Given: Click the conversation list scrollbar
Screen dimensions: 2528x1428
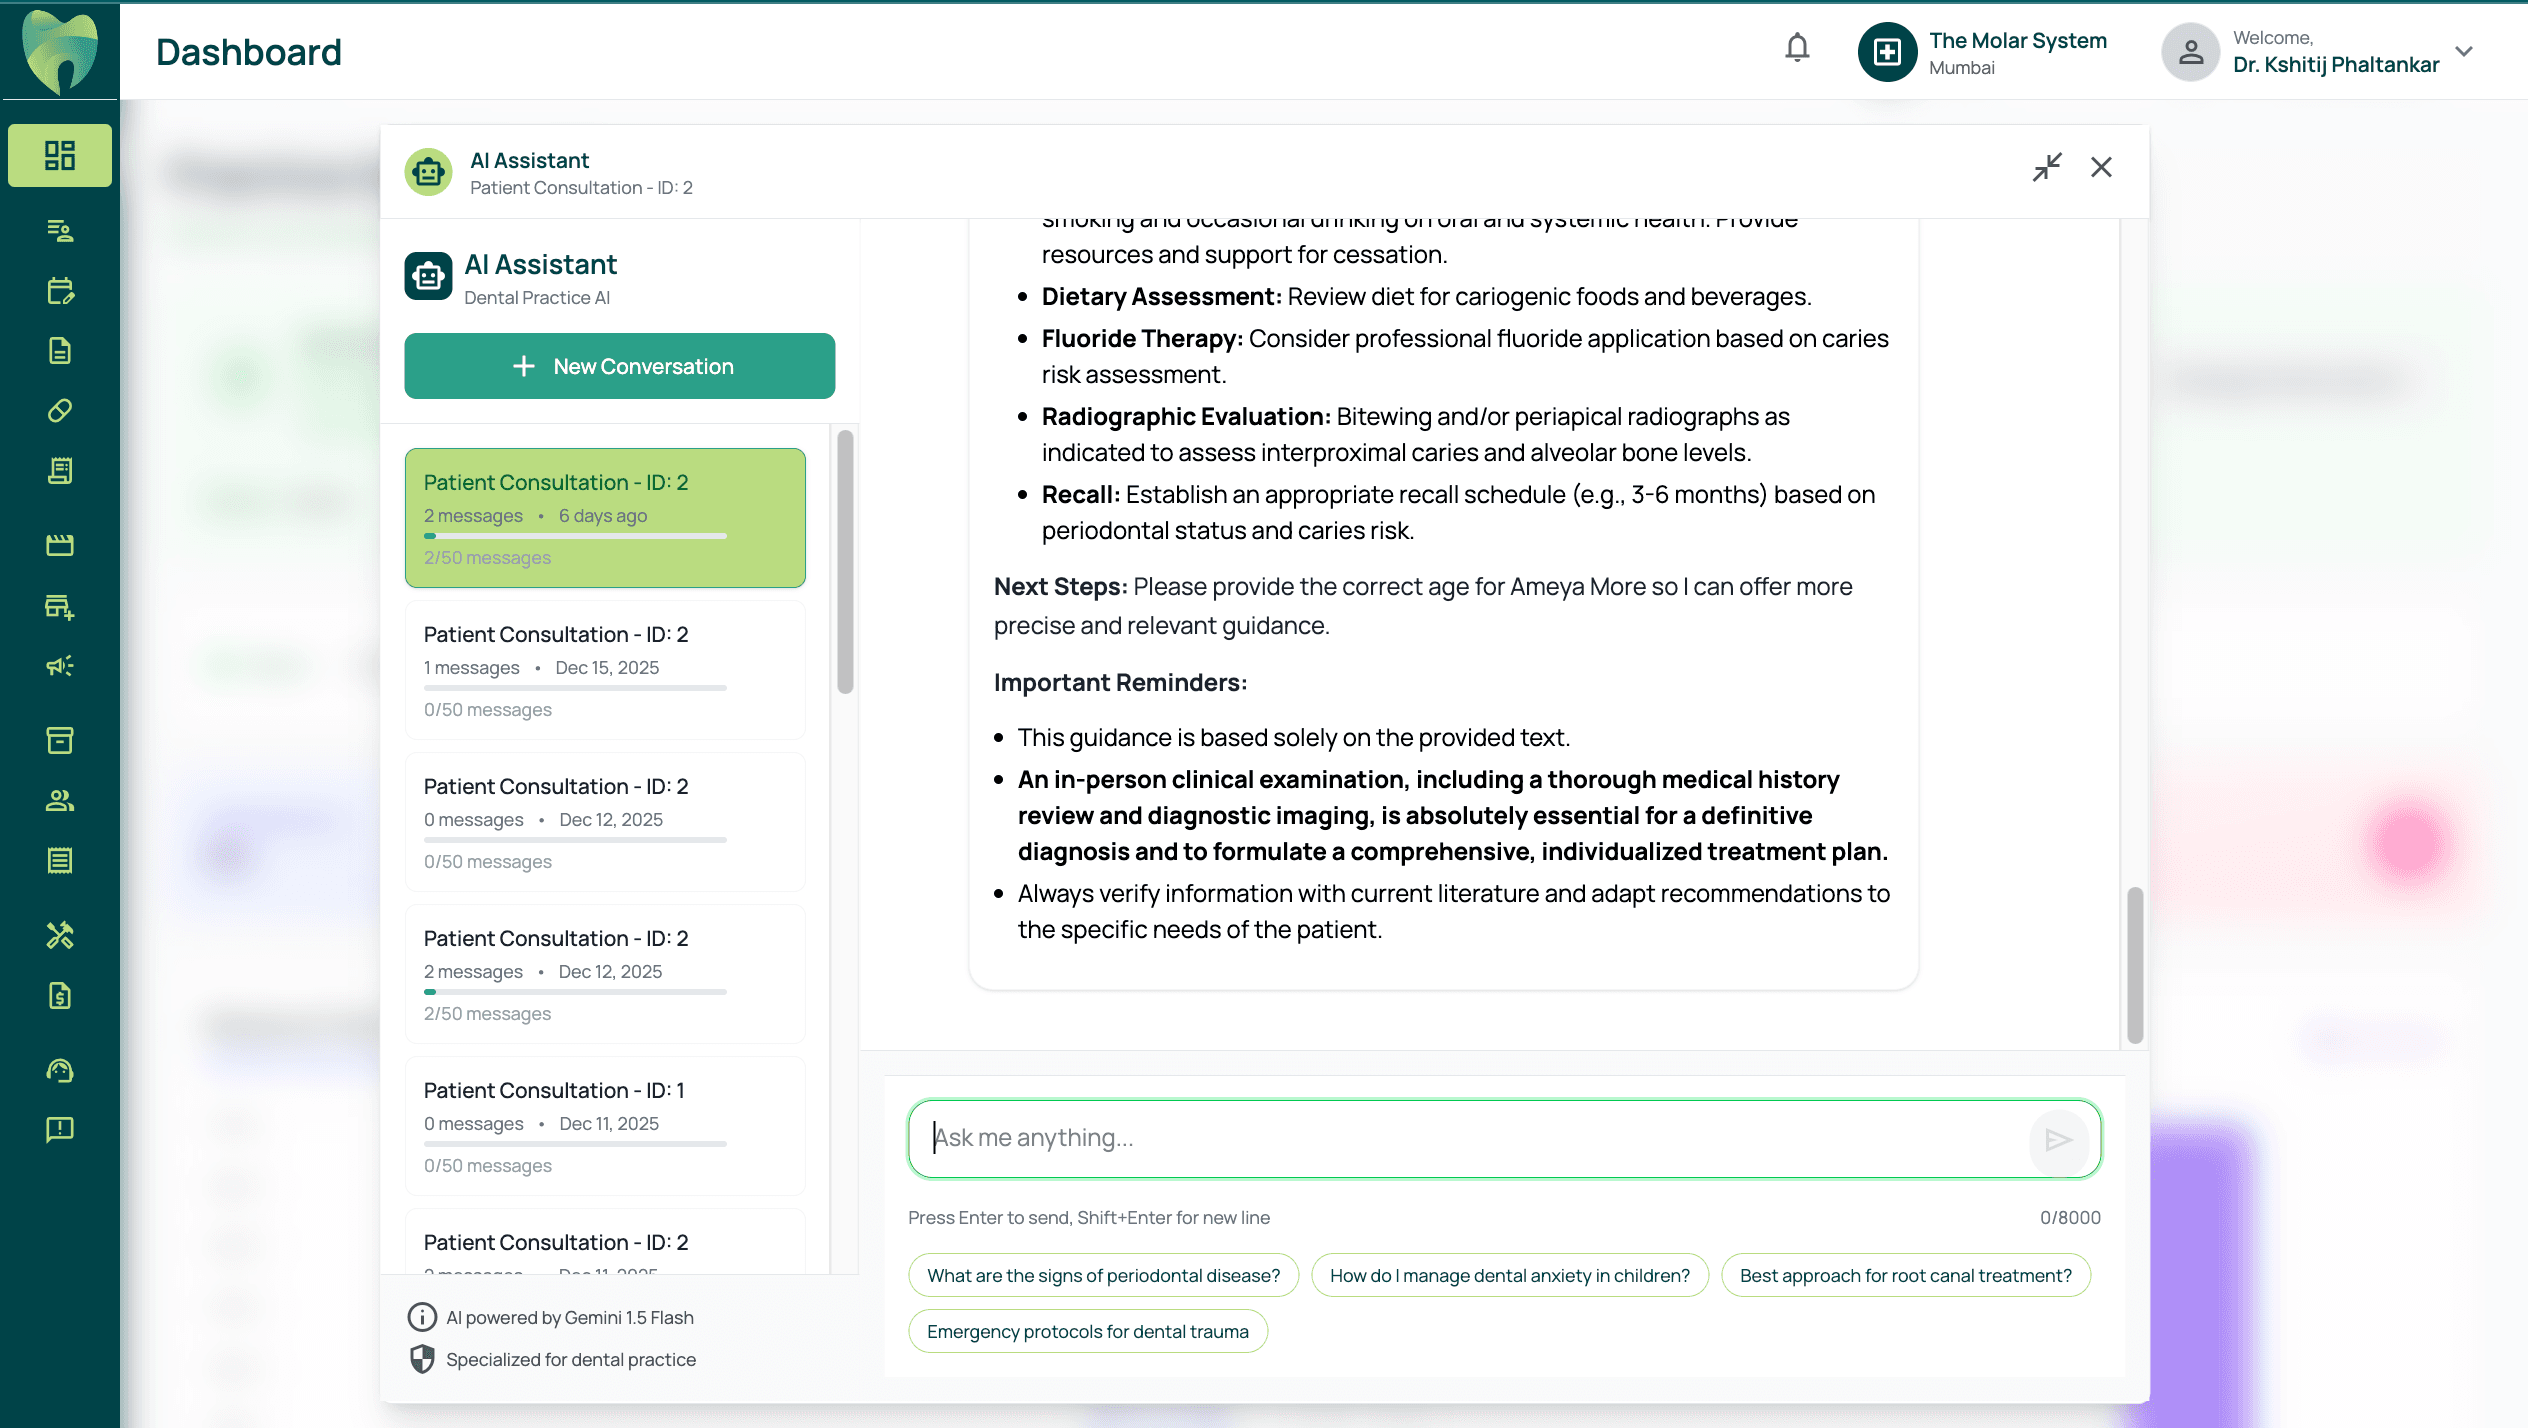Looking at the screenshot, I should 845,562.
